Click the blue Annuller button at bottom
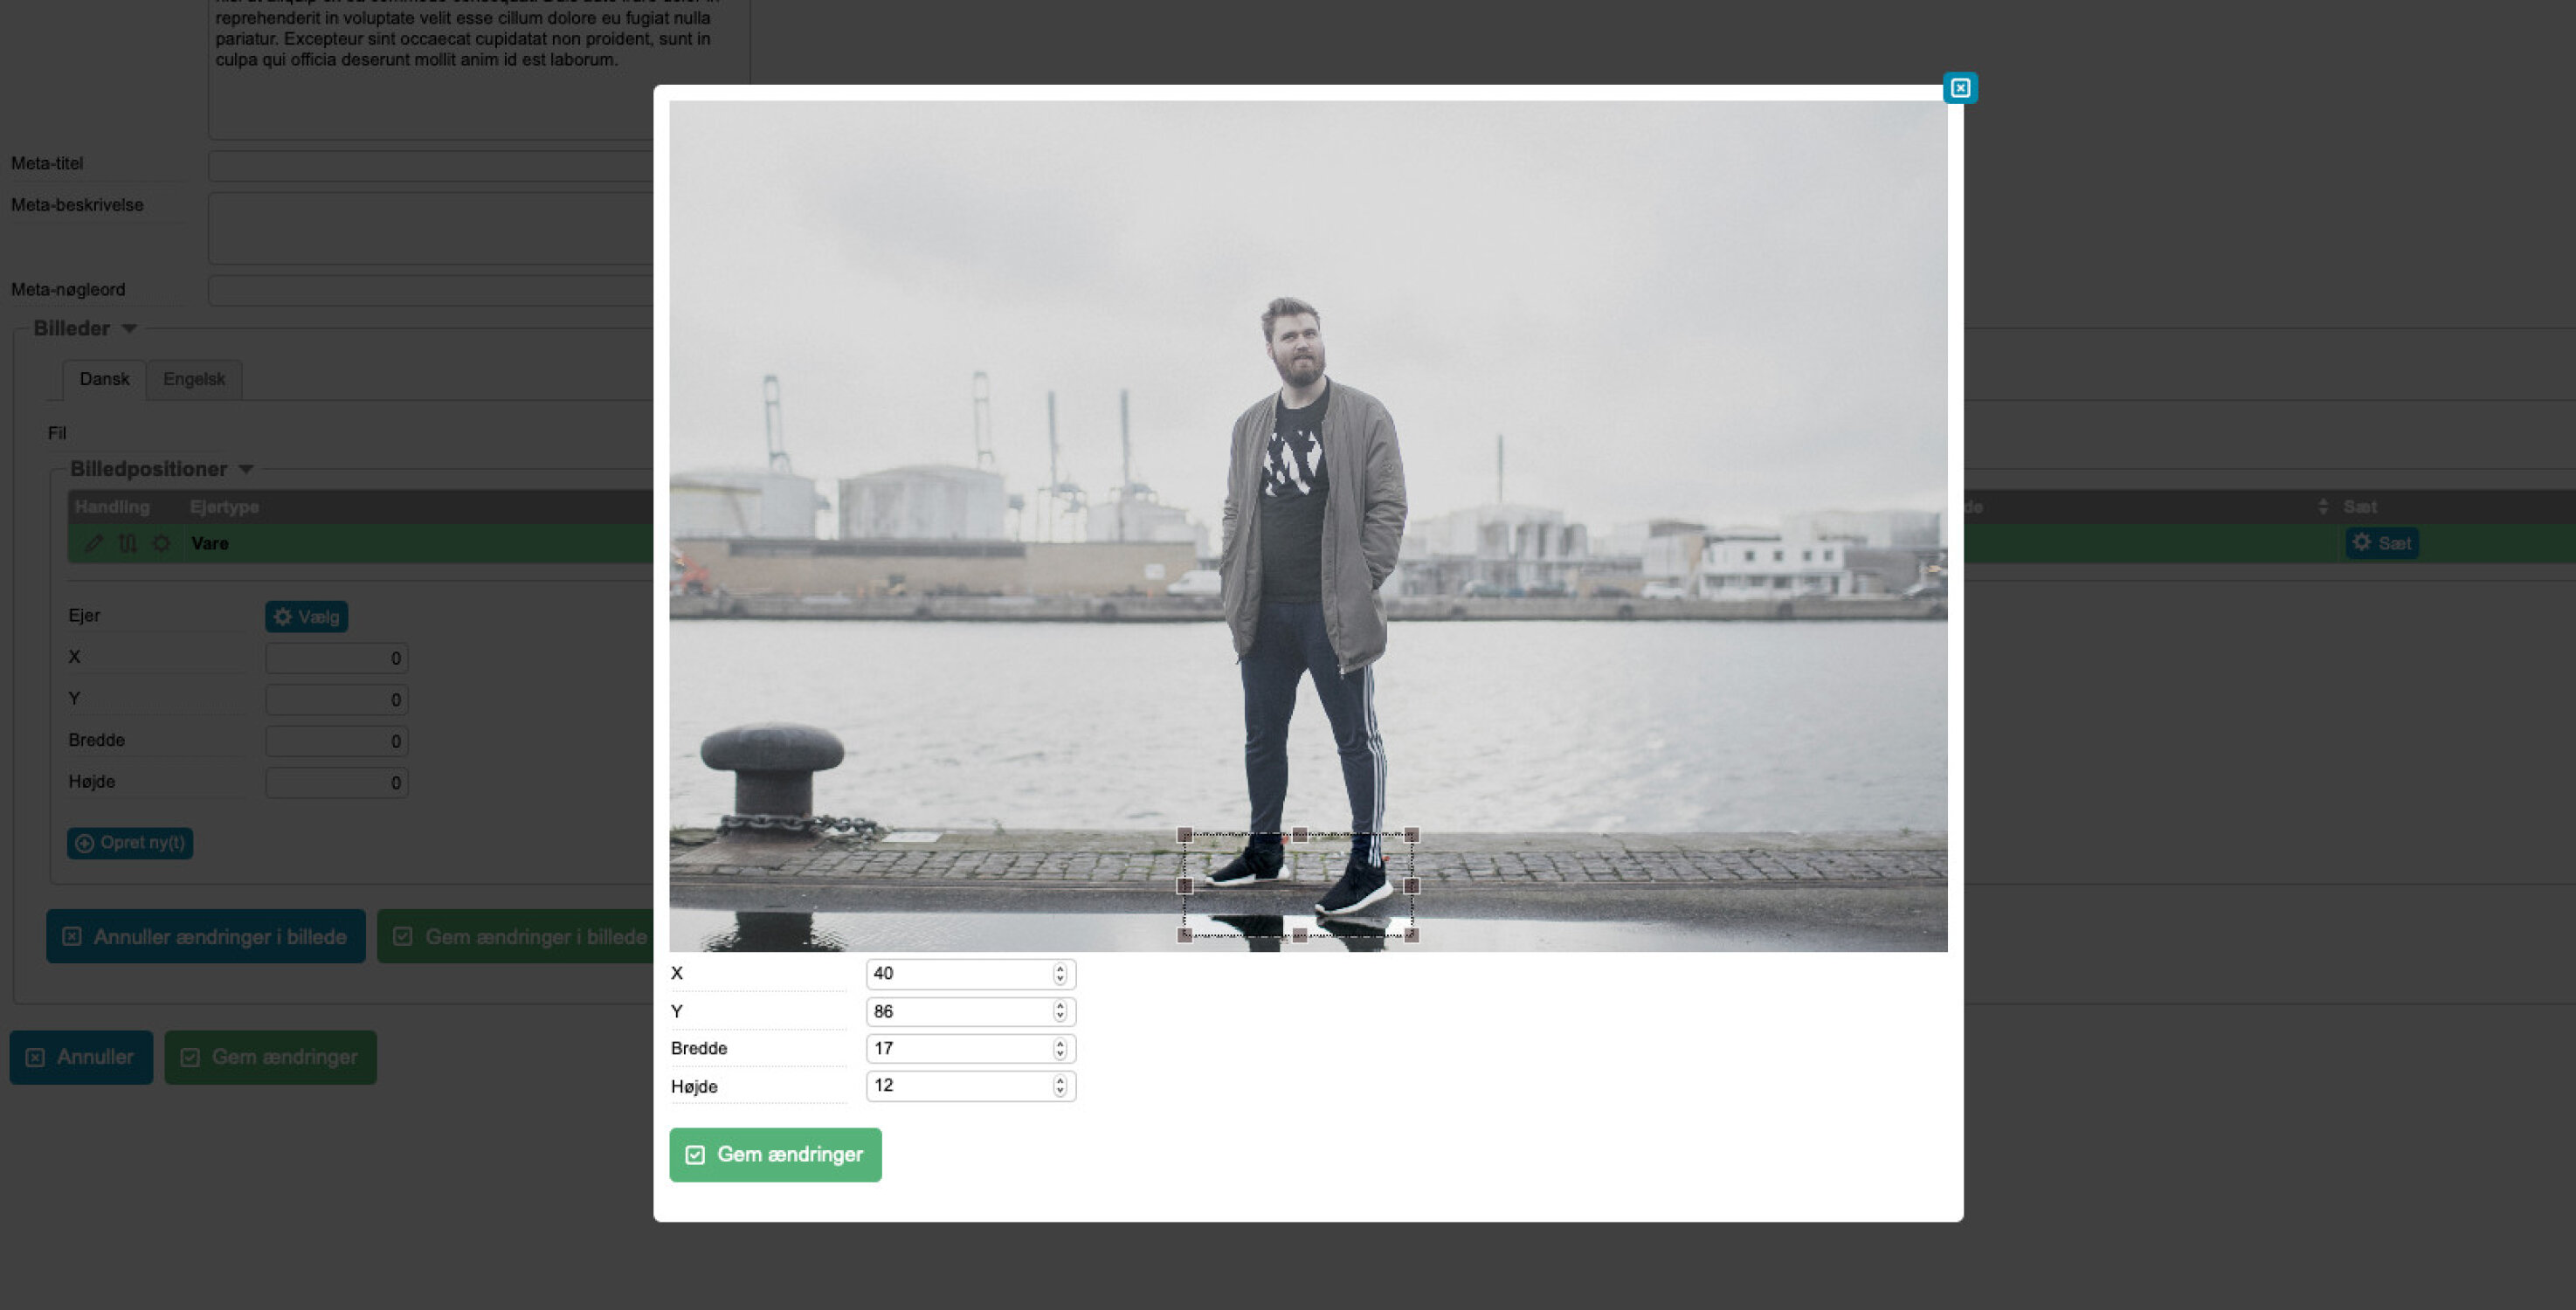The width and height of the screenshot is (2576, 1310). (x=81, y=1057)
